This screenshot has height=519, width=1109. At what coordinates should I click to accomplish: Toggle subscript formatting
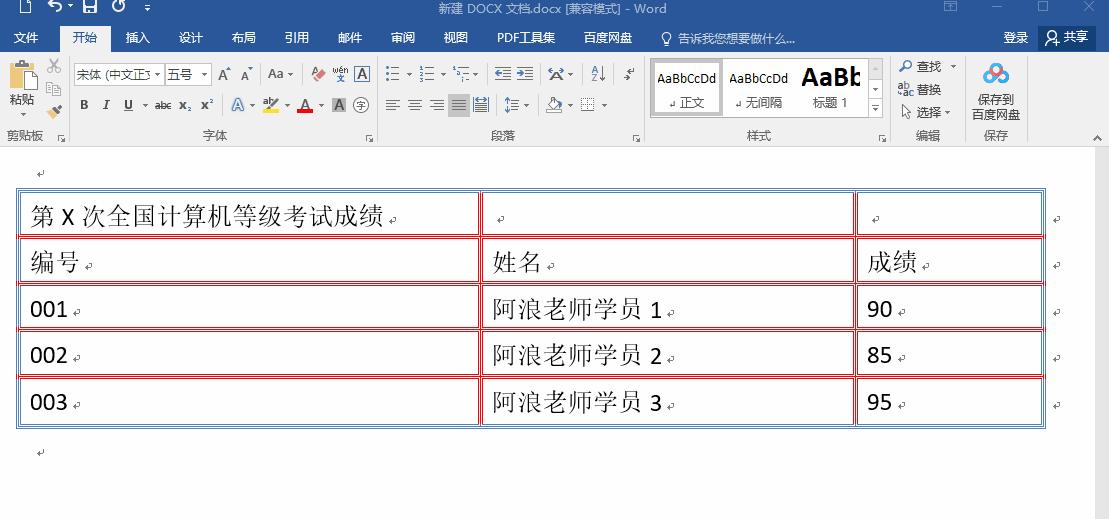(x=185, y=105)
